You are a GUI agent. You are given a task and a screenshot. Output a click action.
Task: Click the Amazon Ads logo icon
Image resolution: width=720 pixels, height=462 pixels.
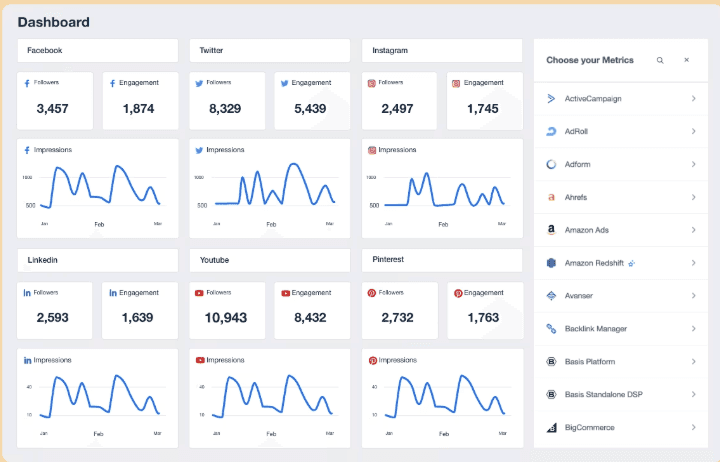click(x=551, y=230)
